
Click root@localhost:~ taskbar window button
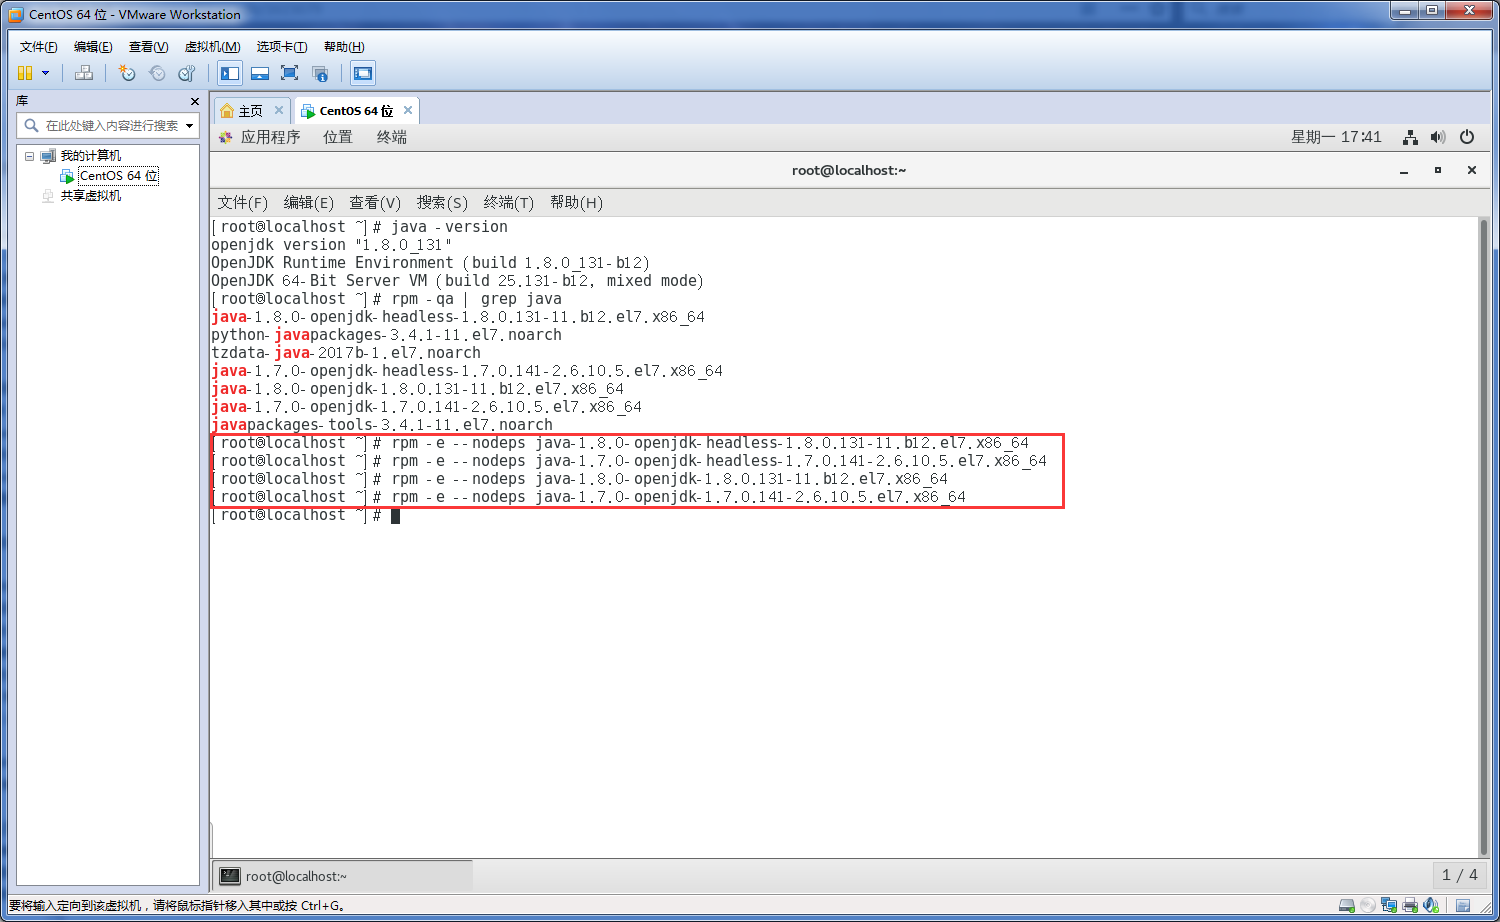pyautogui.click(x=342, y=876)
